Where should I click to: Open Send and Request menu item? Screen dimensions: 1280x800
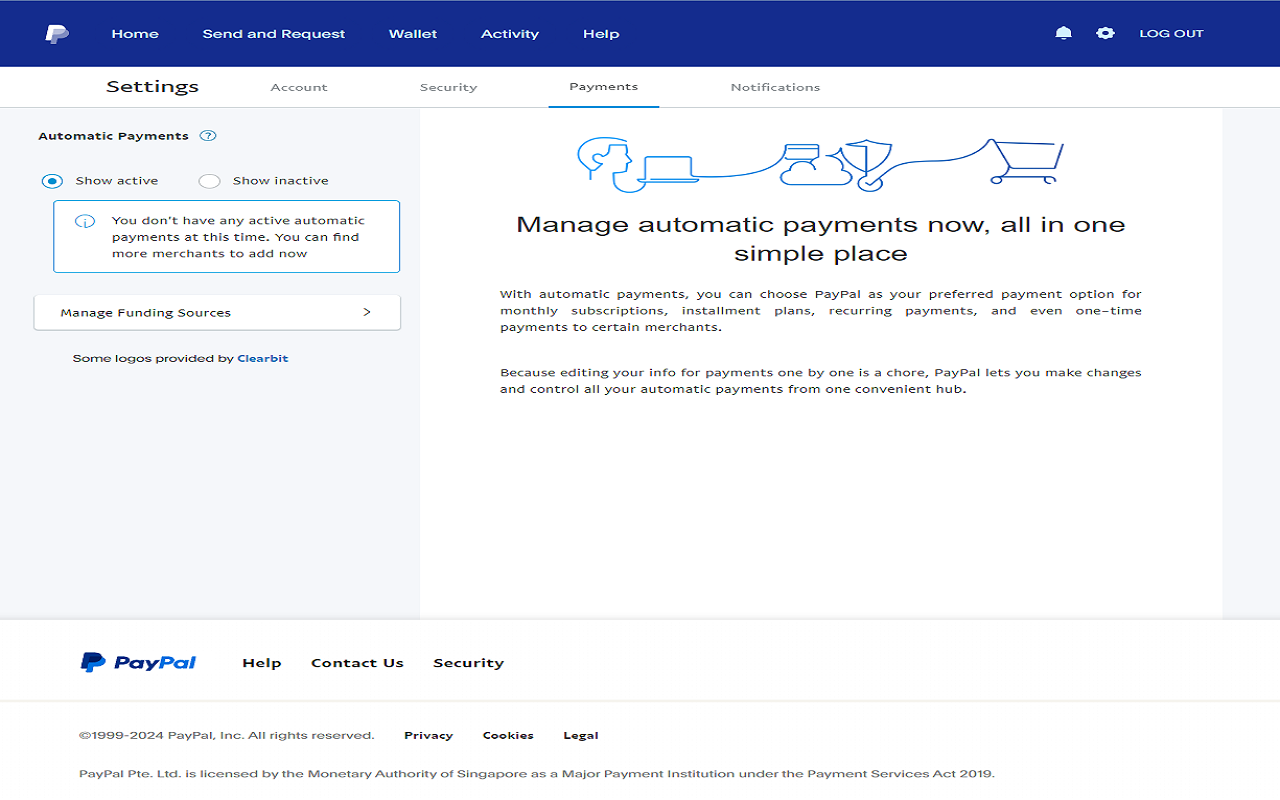274,34
